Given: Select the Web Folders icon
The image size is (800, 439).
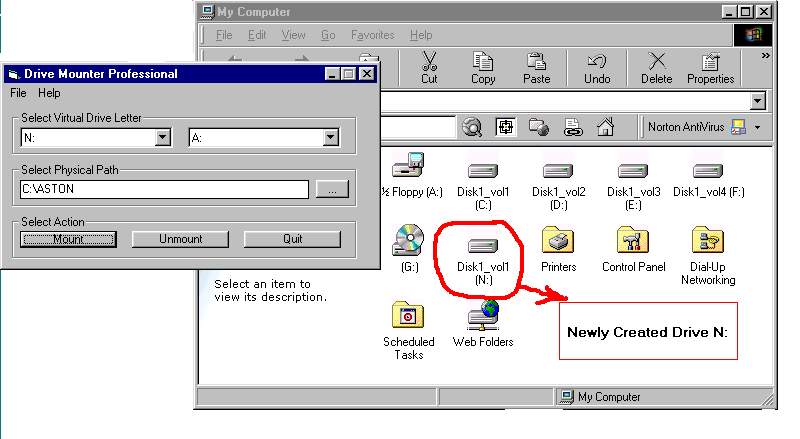Looking at the screenshot, I should (483, 314).
